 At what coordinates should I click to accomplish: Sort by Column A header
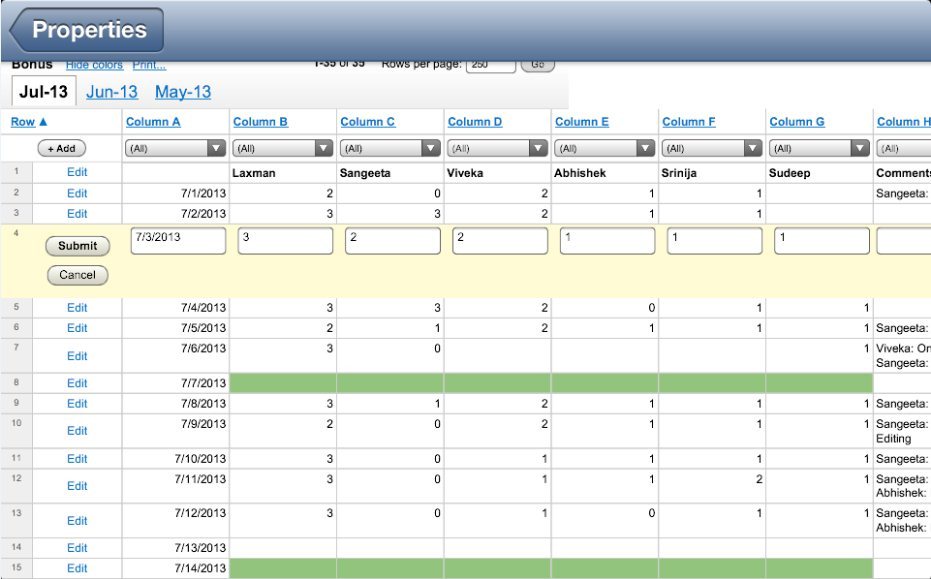(x=153, y=122)
